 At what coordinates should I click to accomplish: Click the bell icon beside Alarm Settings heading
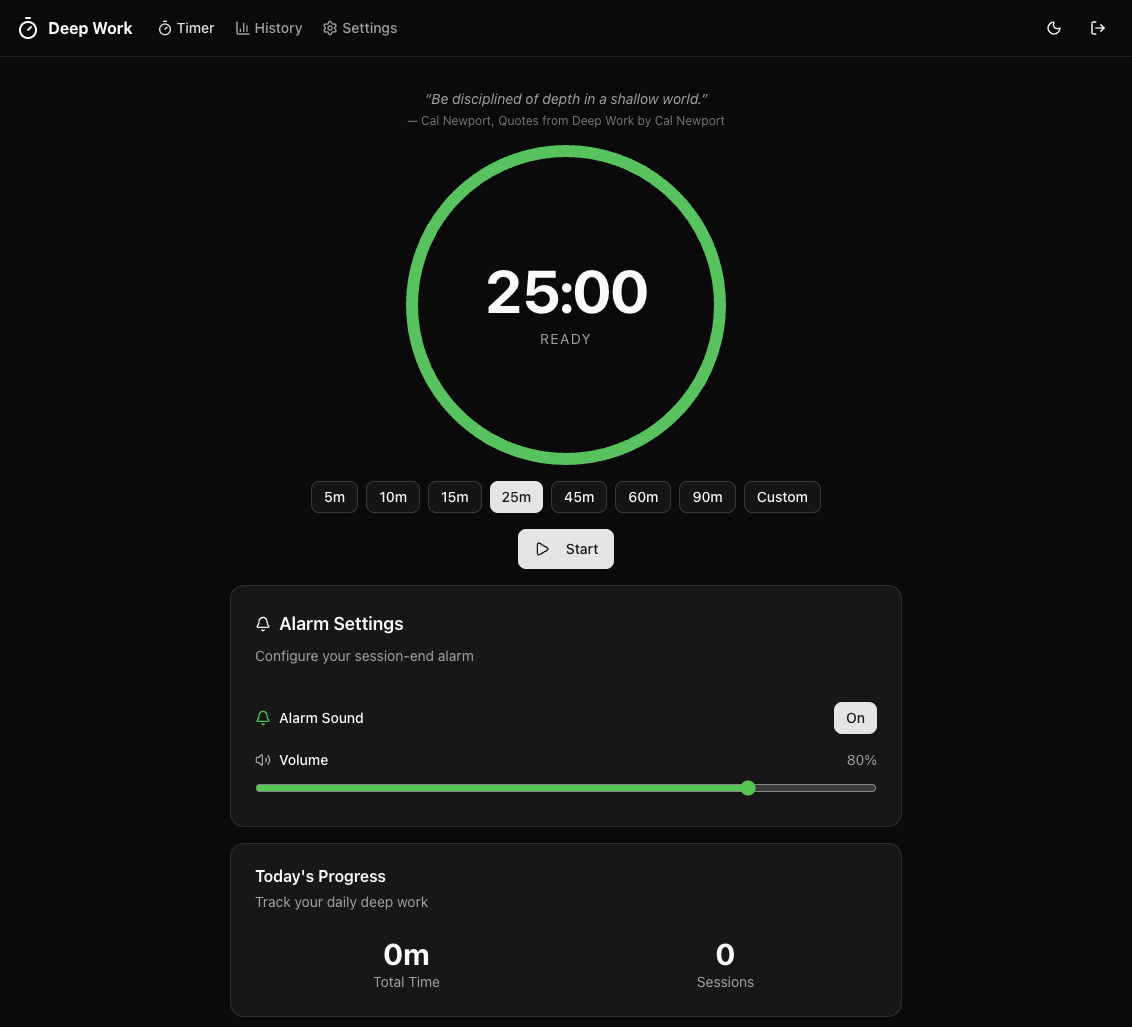263,624
